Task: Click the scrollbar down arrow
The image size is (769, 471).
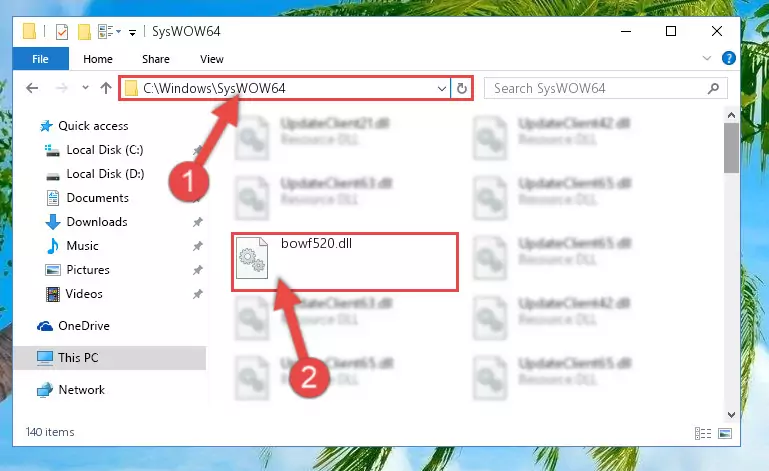Action: click(731, 415)
